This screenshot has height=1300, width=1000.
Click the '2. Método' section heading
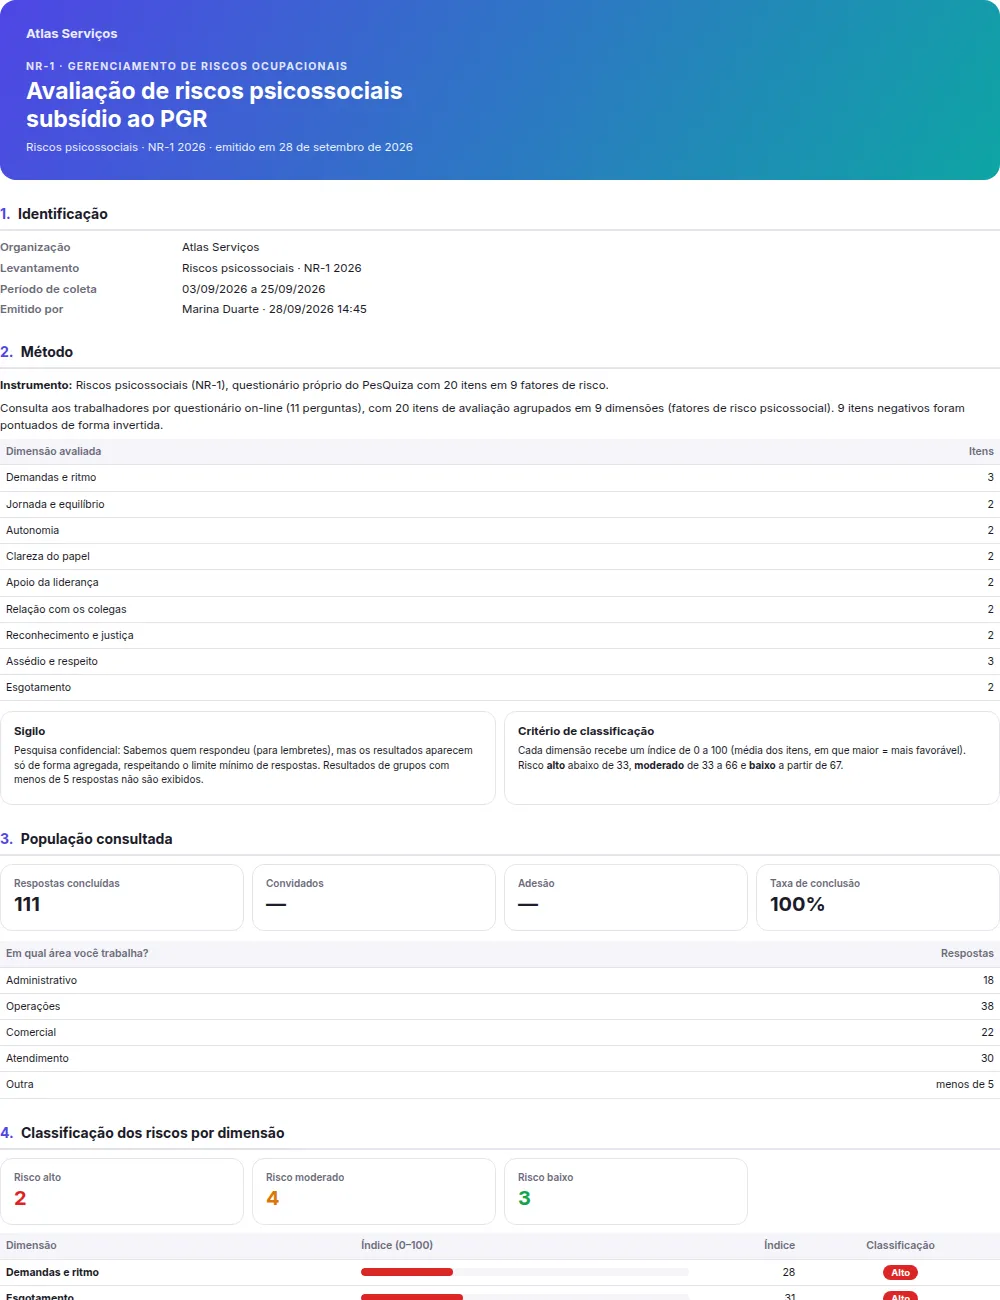[37, 352]
